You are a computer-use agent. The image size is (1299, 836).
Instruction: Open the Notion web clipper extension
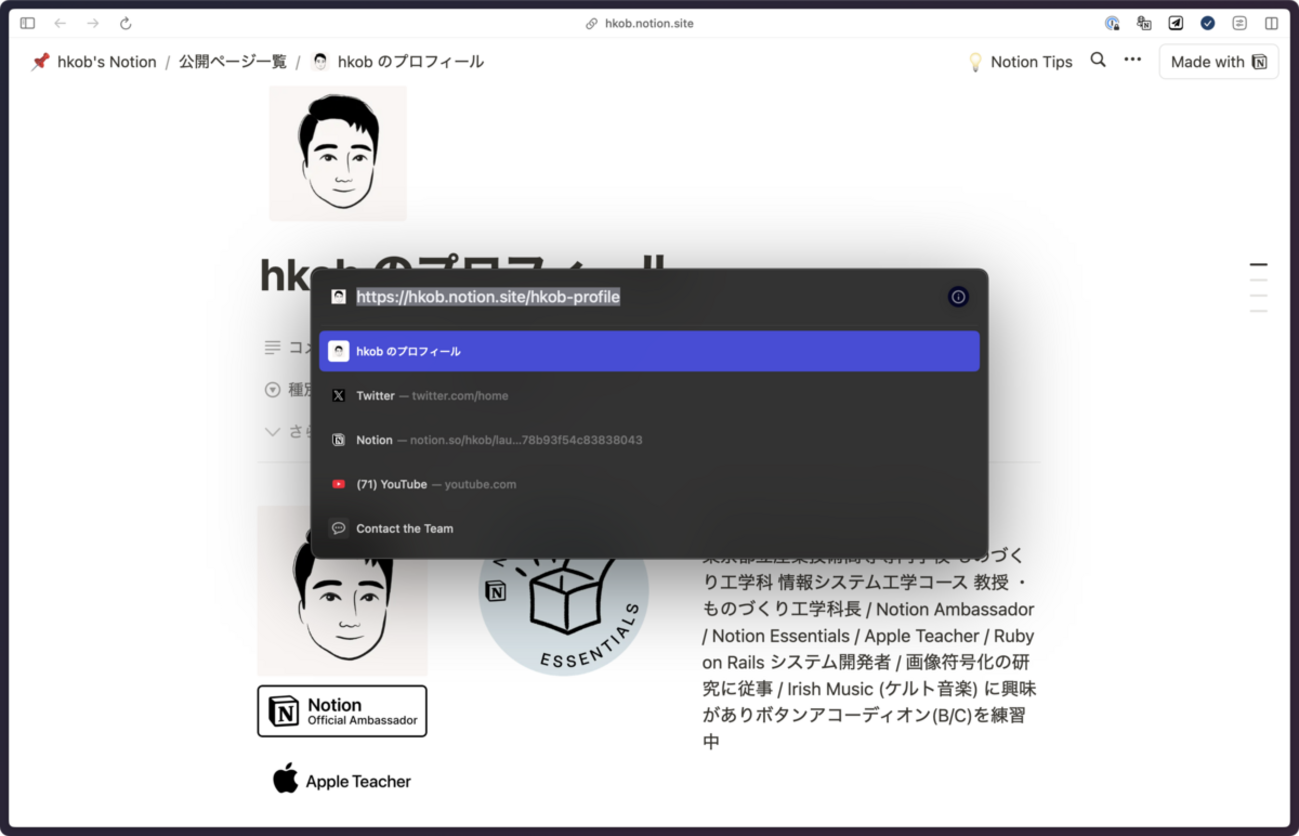coord(1144,23)
